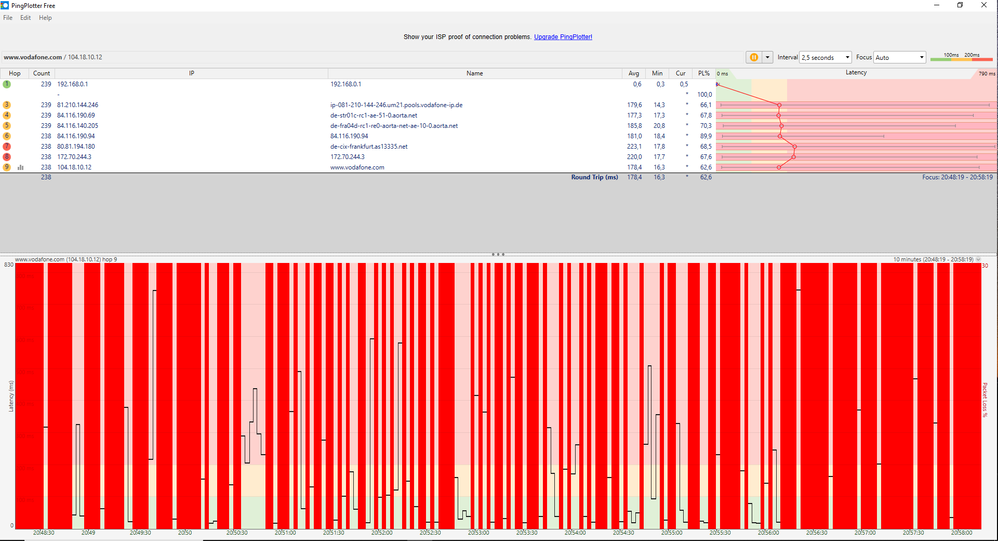Select IP 80.81.194.180
The image size is (998, 541).
point(76,146)
